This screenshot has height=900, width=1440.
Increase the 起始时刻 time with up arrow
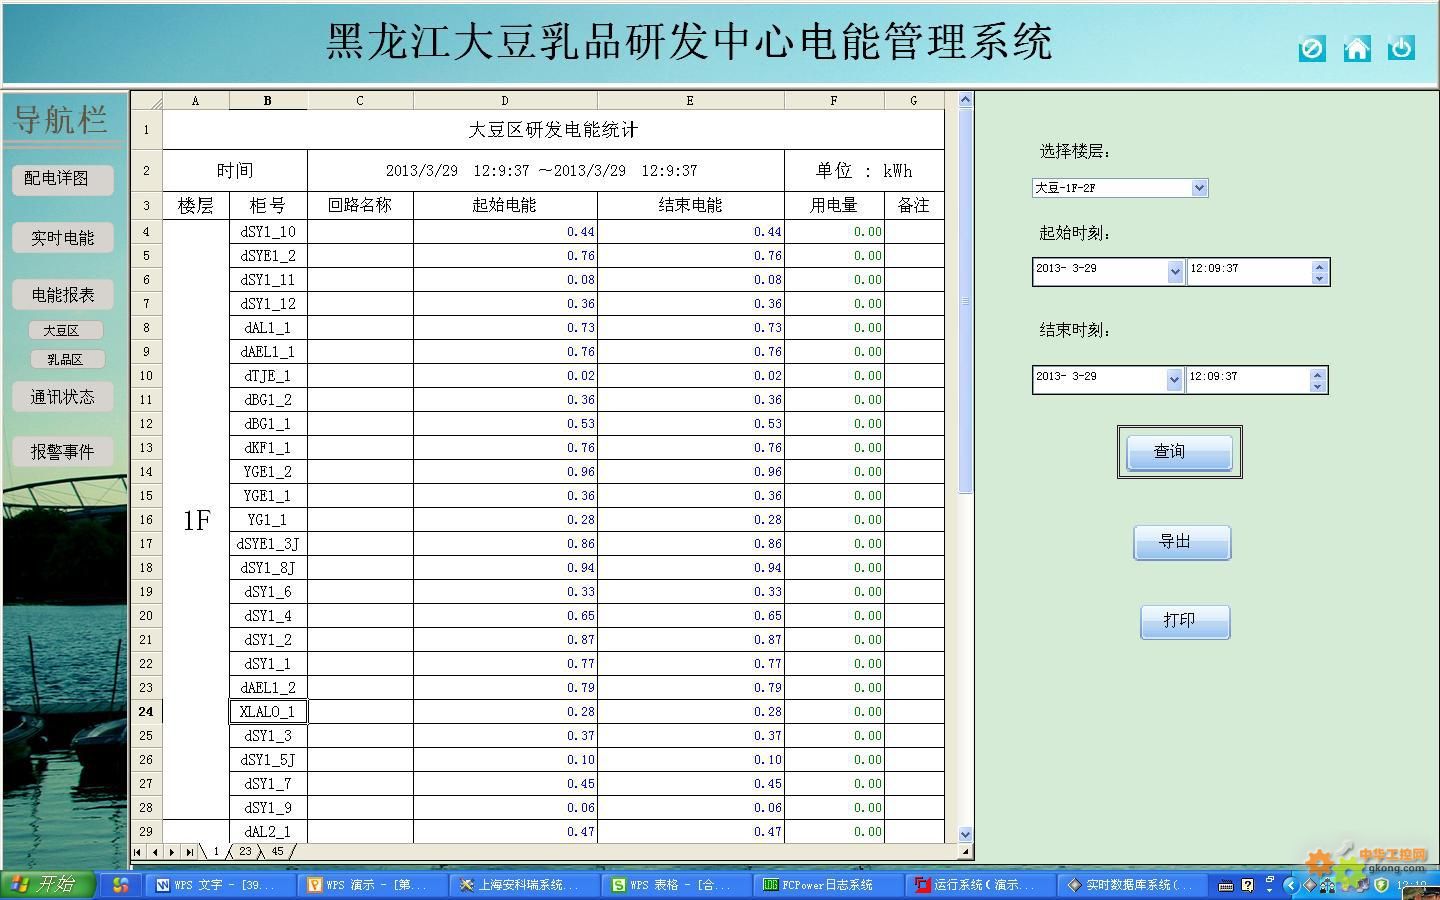1319,266
